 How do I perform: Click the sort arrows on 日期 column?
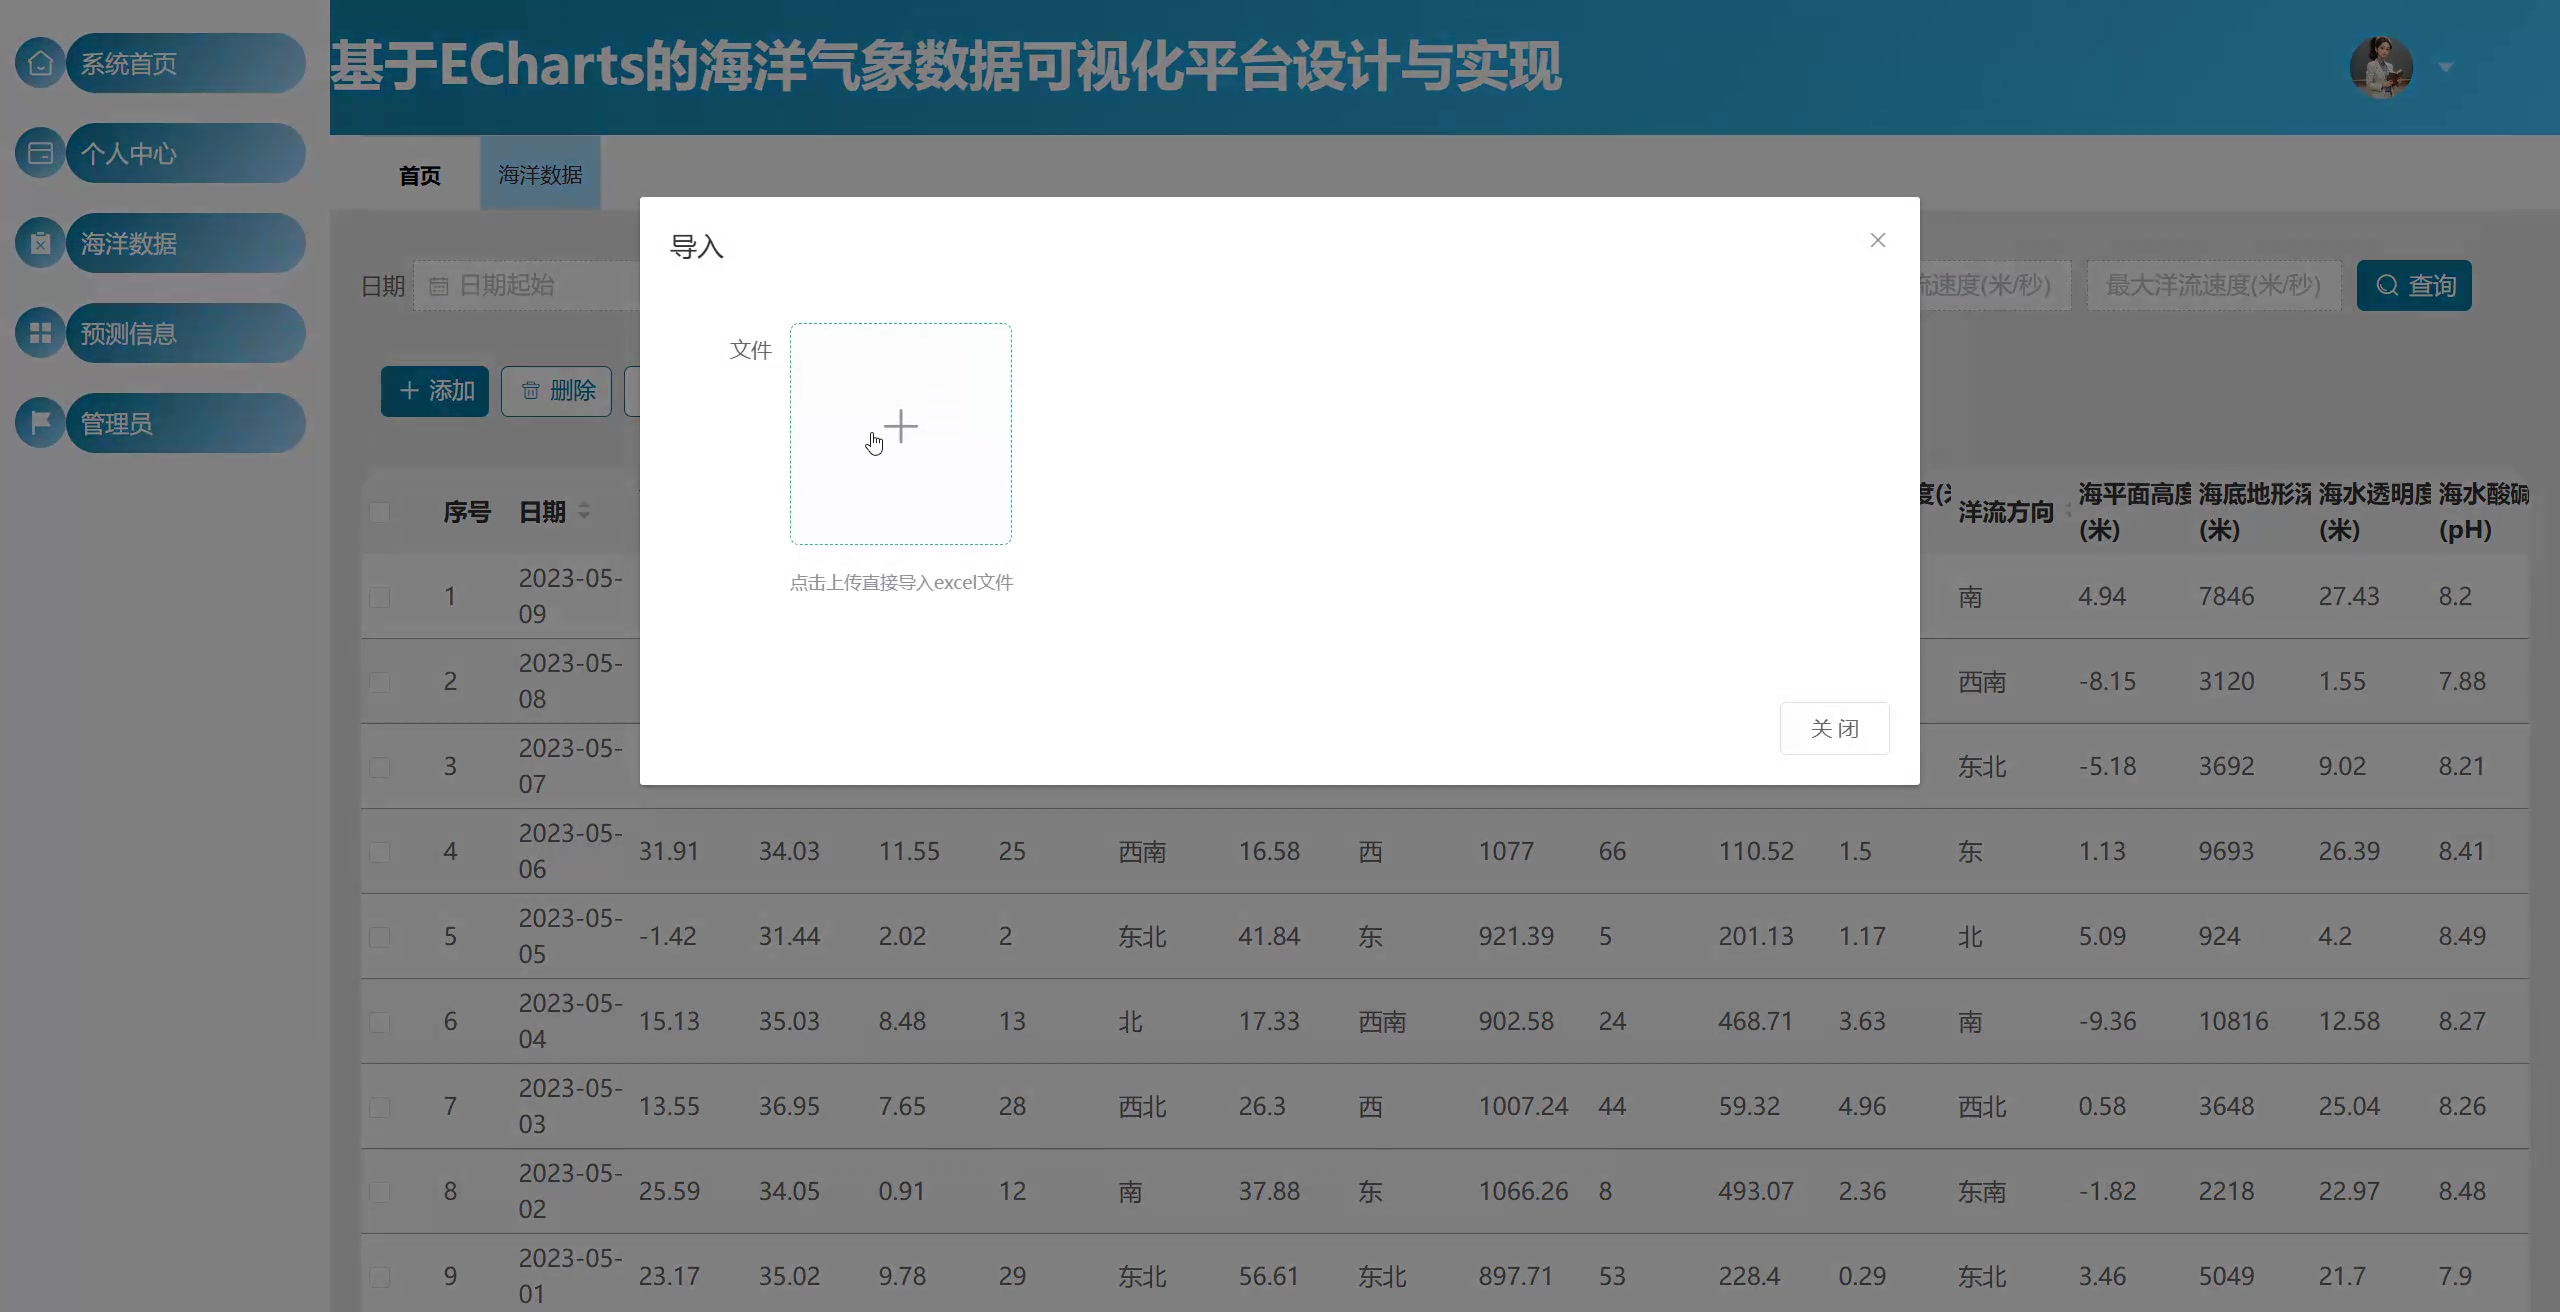click(x=584, y=510)
